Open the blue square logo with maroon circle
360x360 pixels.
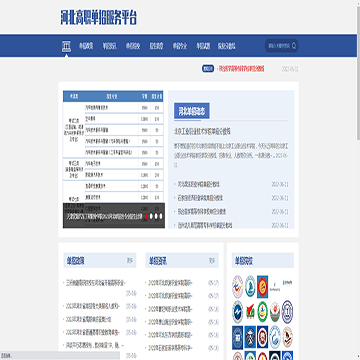click(263, 337)
